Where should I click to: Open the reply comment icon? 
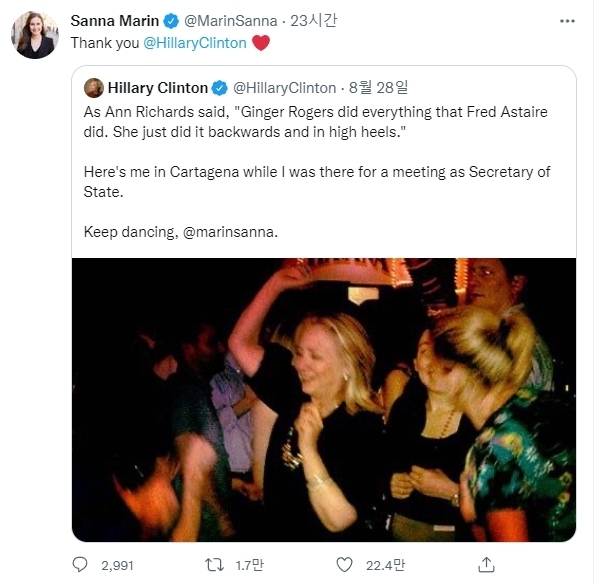tap(80, 565)
